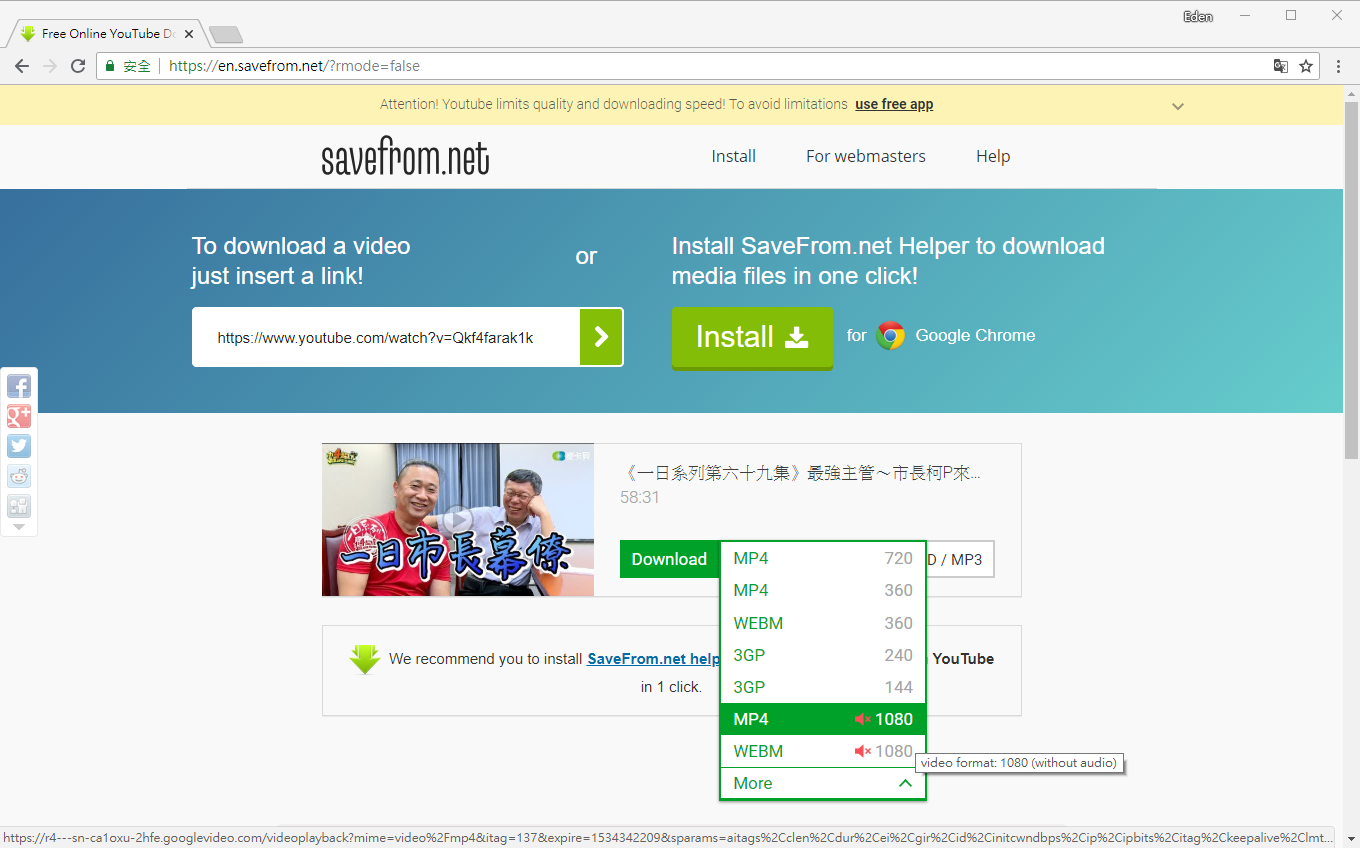Open the Chrome three-dot menu
Screen dimensions: 1360x848
[x=1339, y=66]
